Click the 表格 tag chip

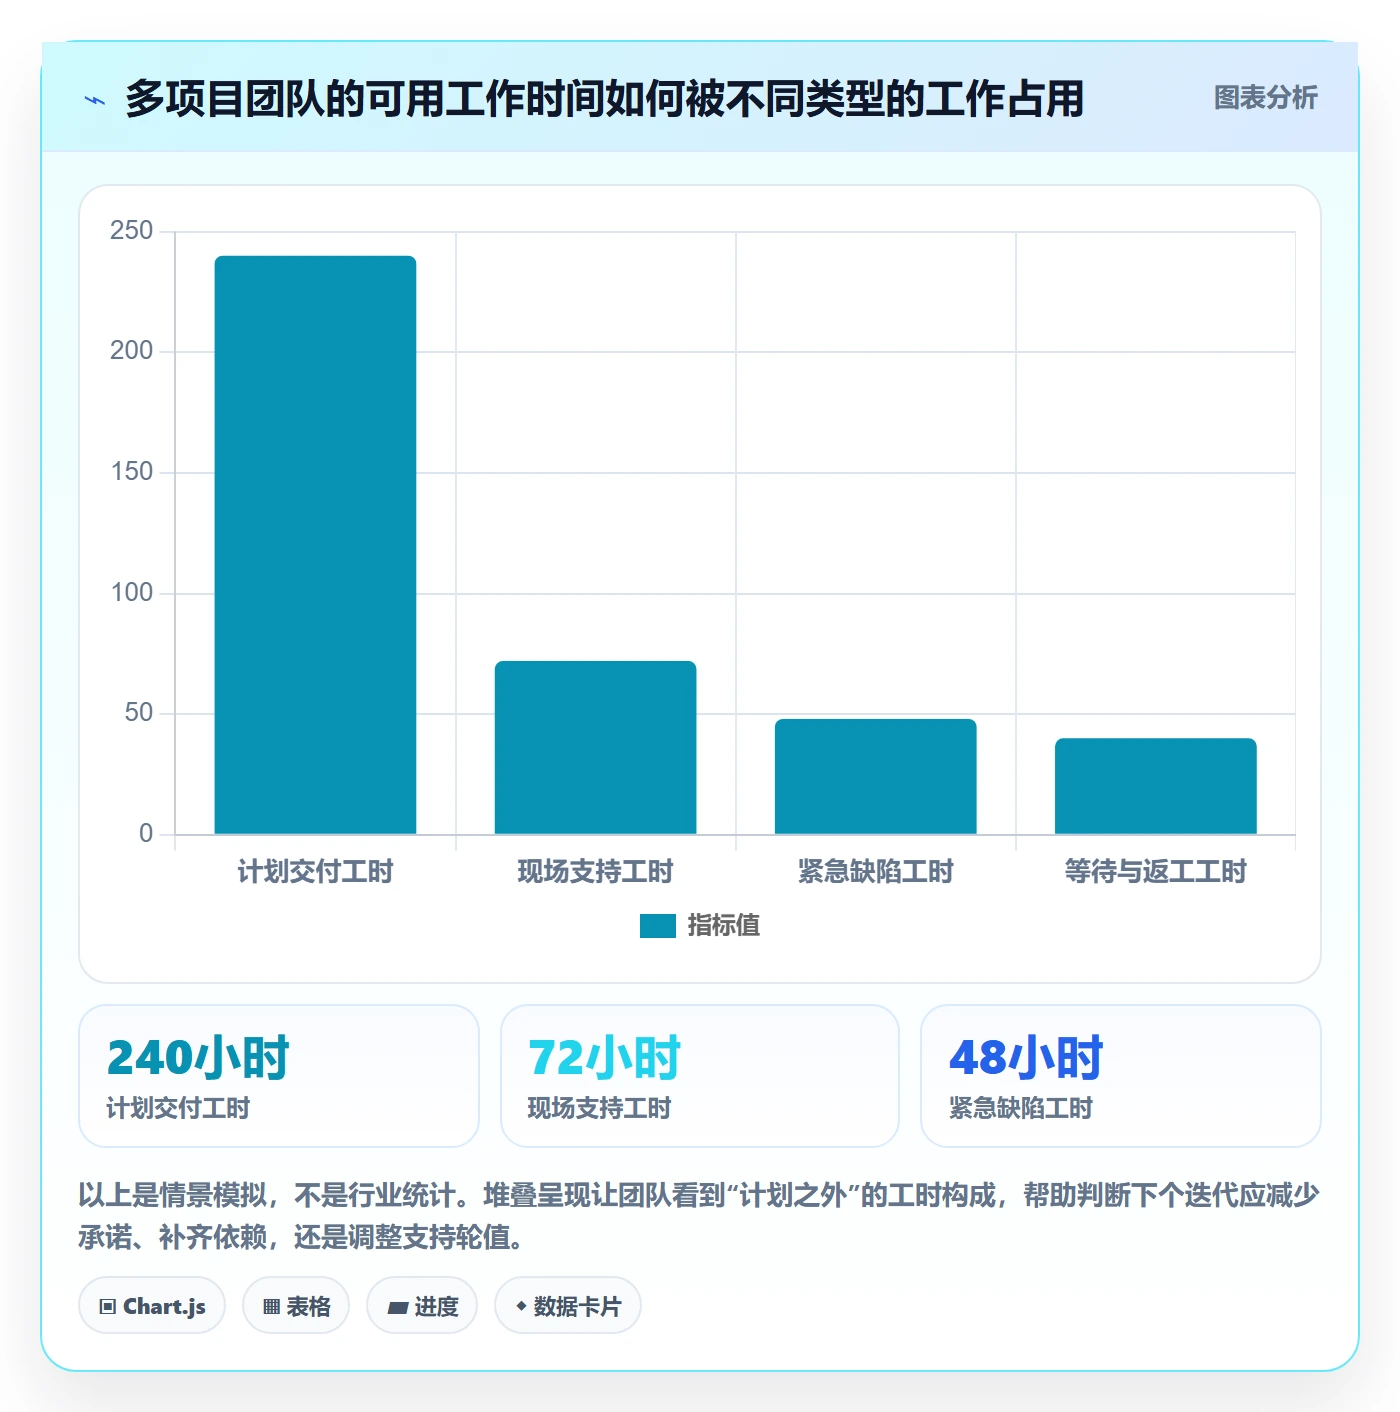pos(296,1305)
